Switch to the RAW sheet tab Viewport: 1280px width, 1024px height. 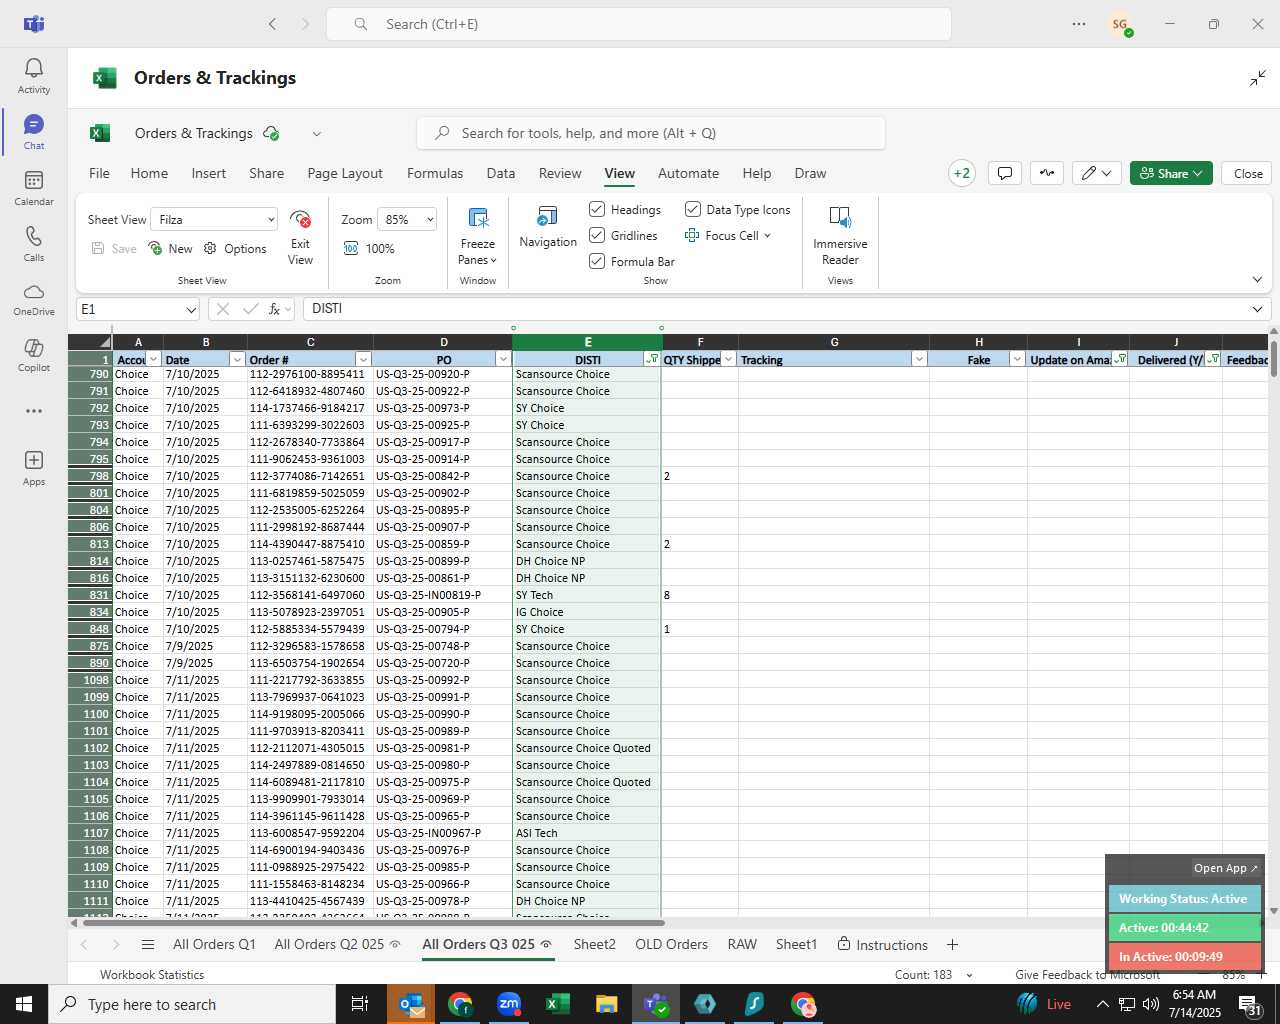(x=742, y=944)
